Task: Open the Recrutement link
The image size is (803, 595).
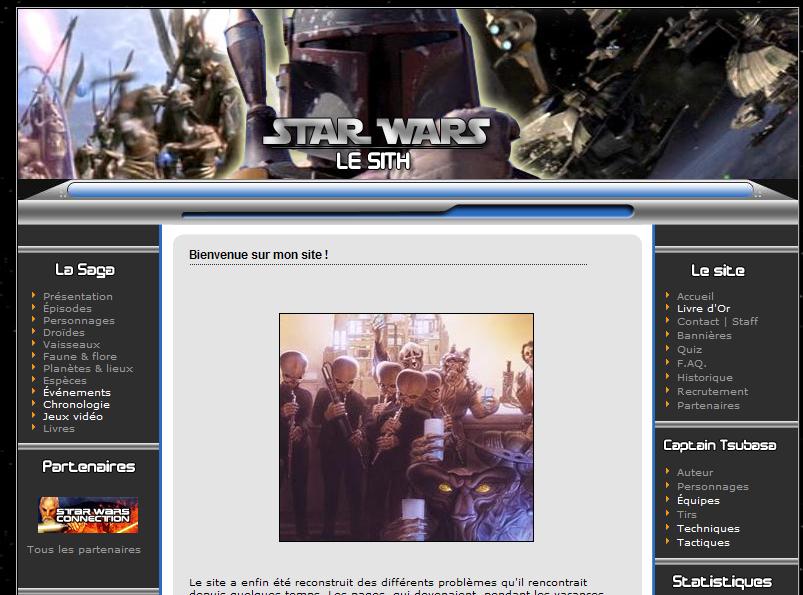Action: point(712,392)
